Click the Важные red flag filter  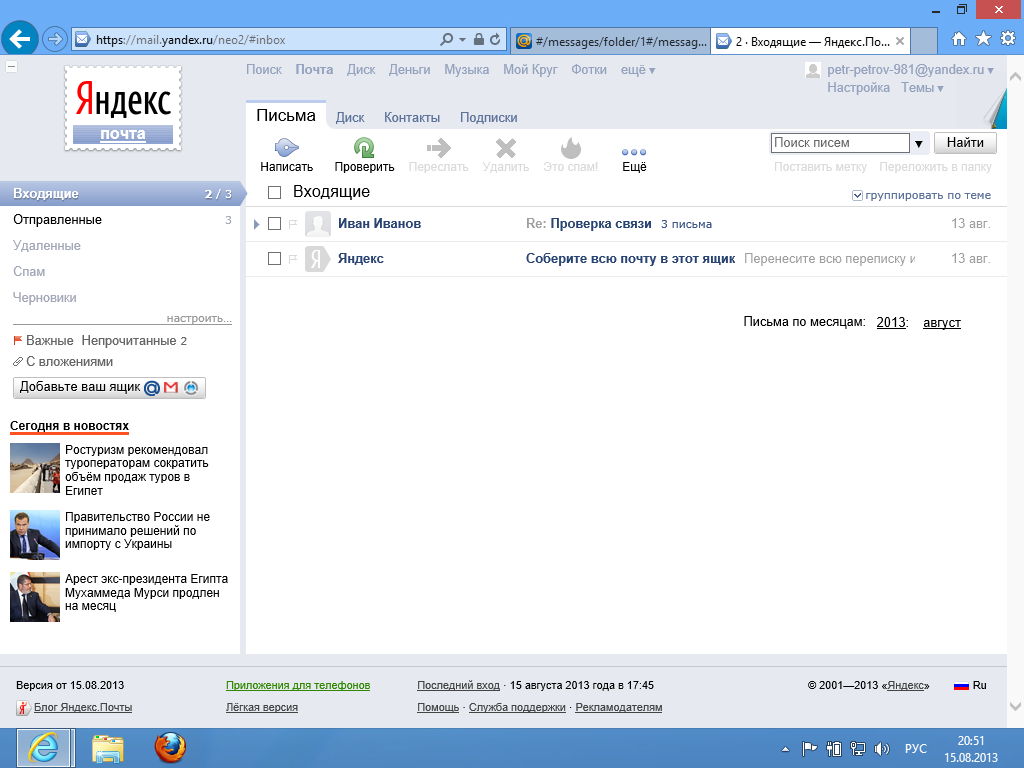click(18, 340)
